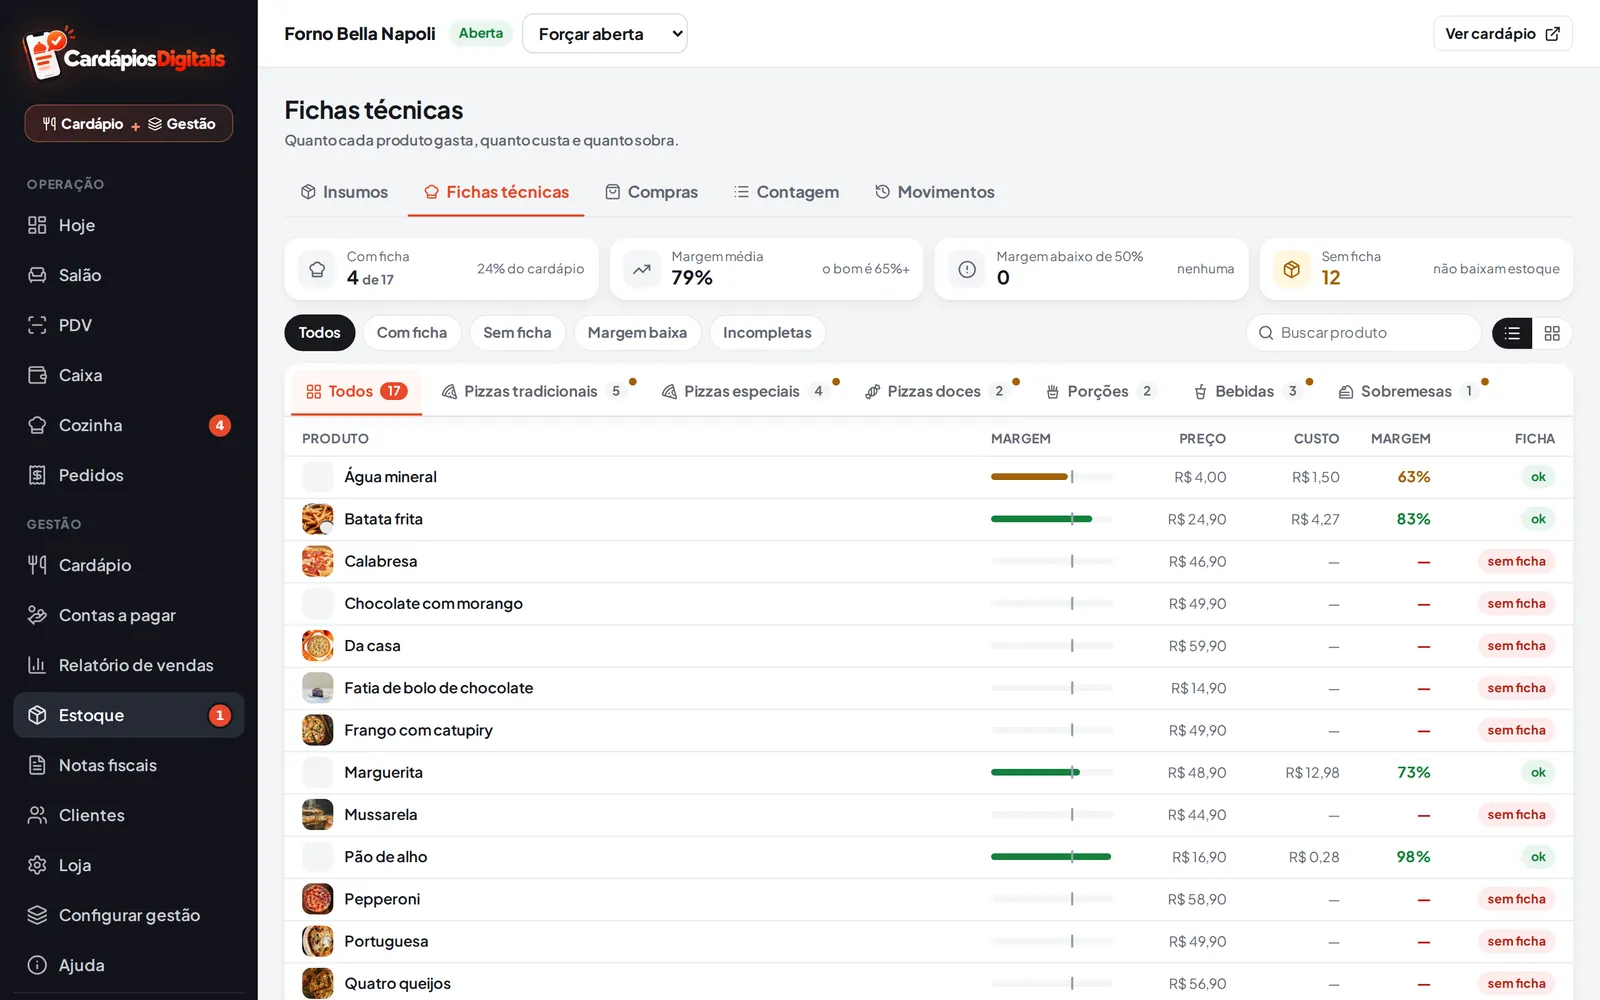This screenshot has width=1600, height=1000.
Task: Switch to Compras tab
Action: (652, 192)
